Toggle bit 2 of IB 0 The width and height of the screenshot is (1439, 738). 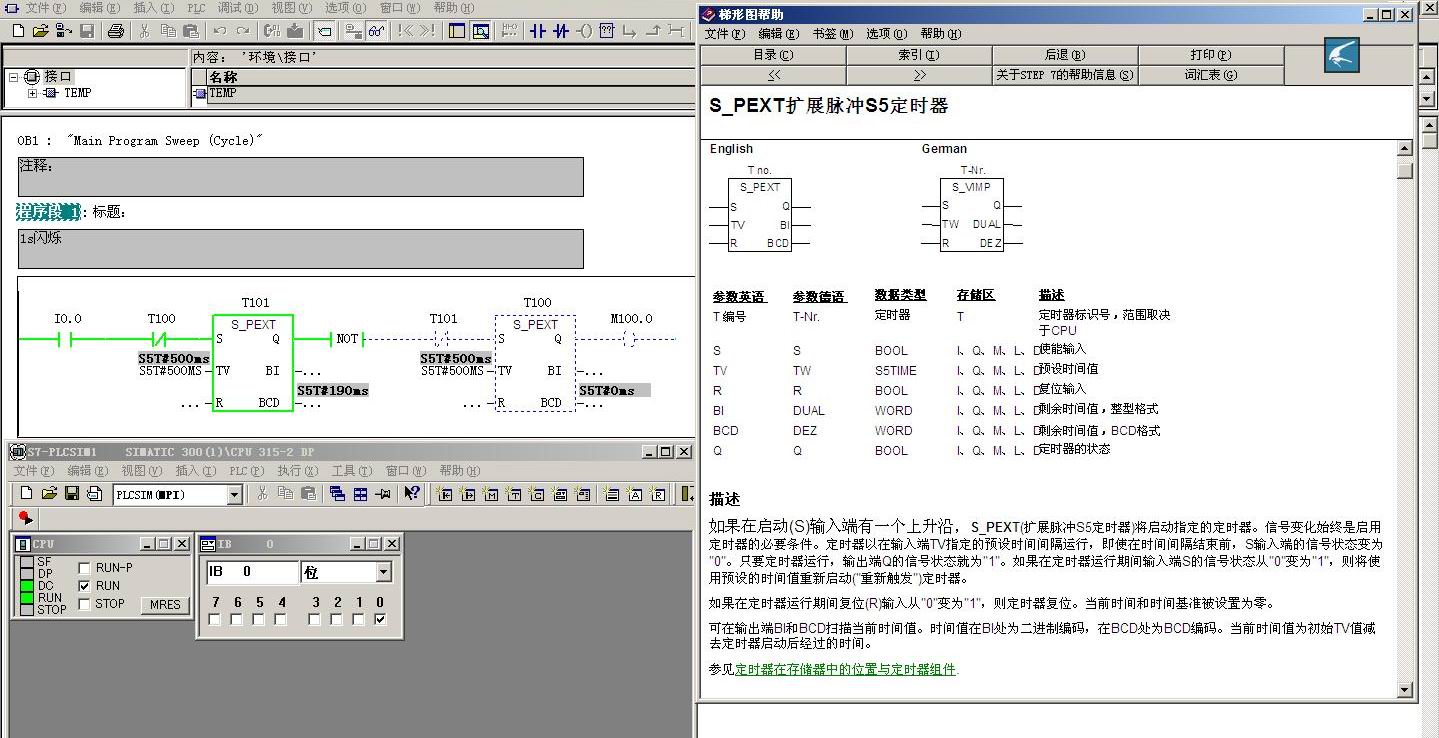[337, 620]
